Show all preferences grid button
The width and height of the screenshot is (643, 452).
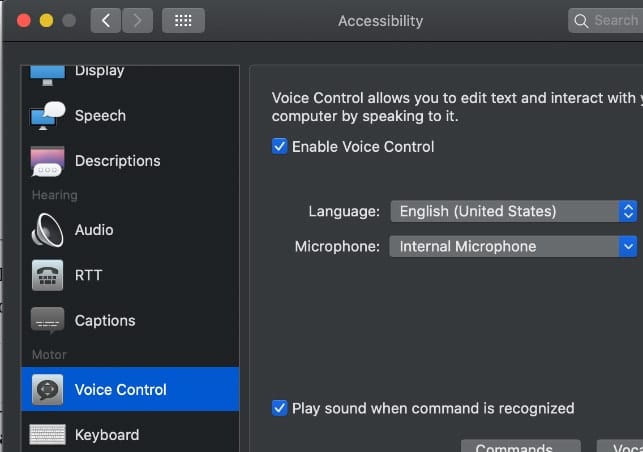(182, 20)
